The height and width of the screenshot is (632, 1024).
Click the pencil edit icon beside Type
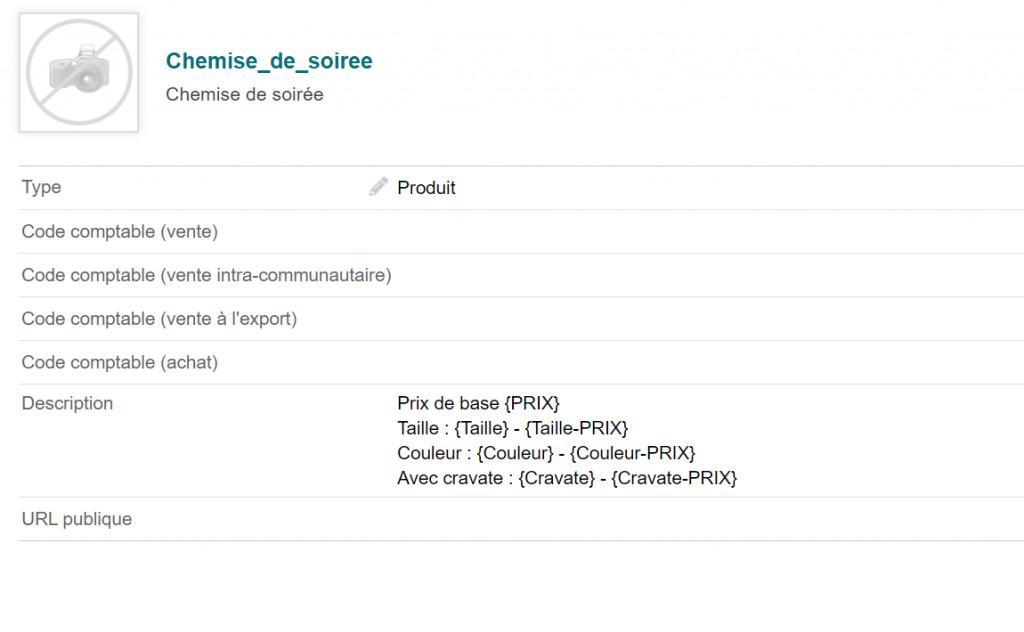(378, 187)
